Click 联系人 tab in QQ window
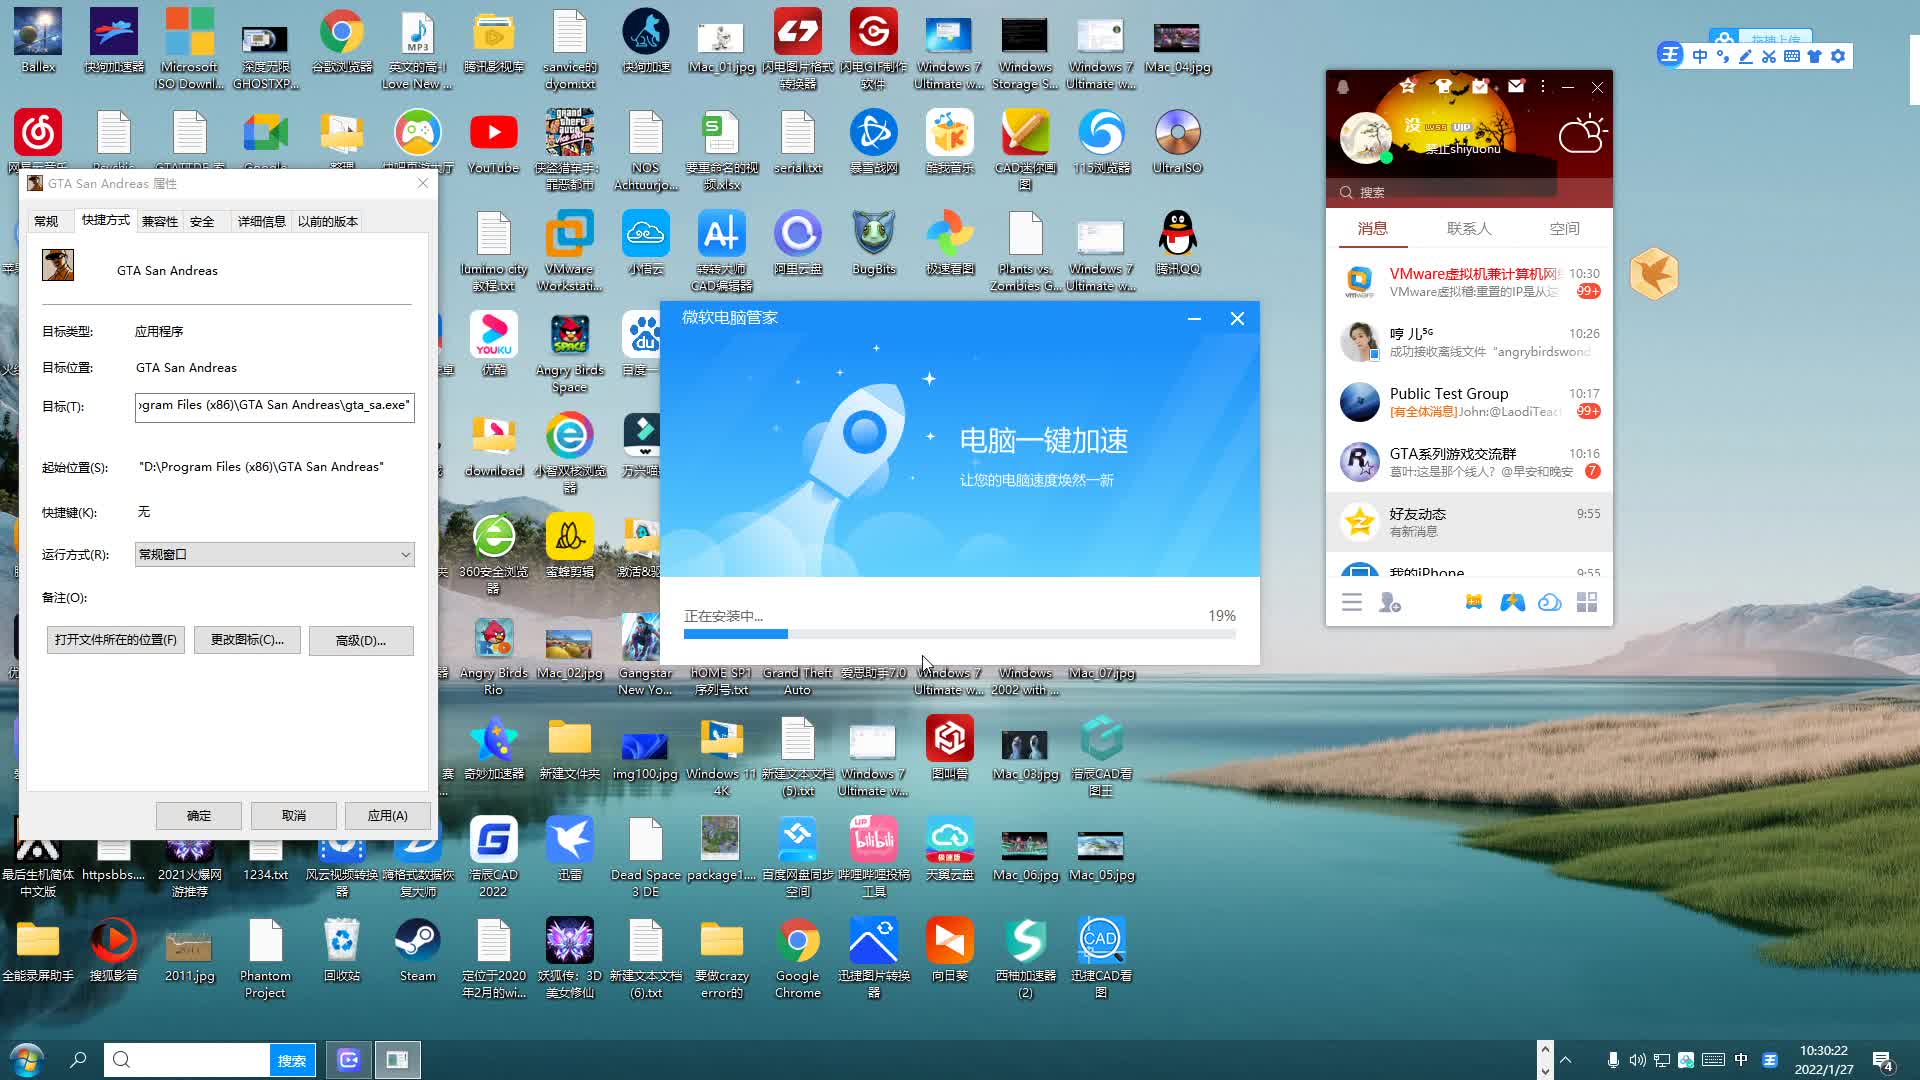Image resolution: width=1920 pixels, height=1080 pixels. (x=1468, y=228)
